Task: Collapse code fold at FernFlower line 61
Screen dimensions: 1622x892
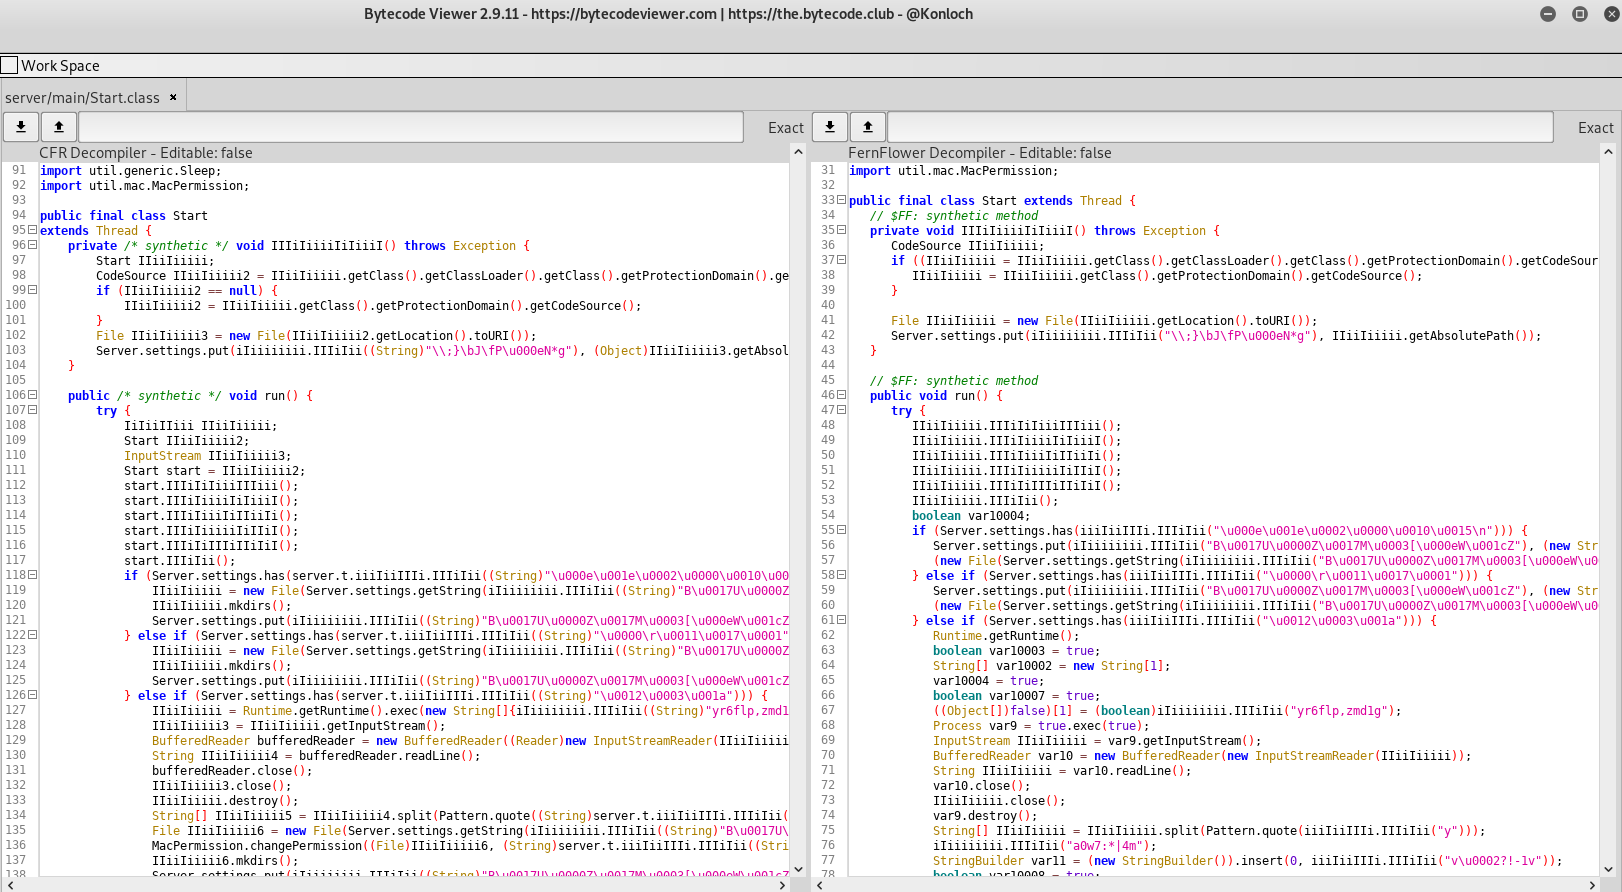Action: (x=841, y=620)
